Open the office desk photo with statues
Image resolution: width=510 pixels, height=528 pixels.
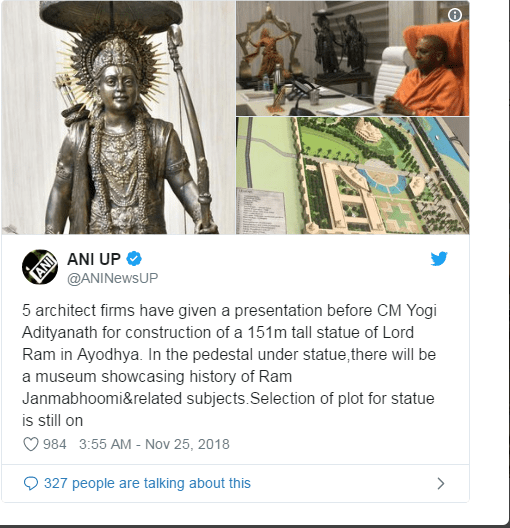(352, 58)
